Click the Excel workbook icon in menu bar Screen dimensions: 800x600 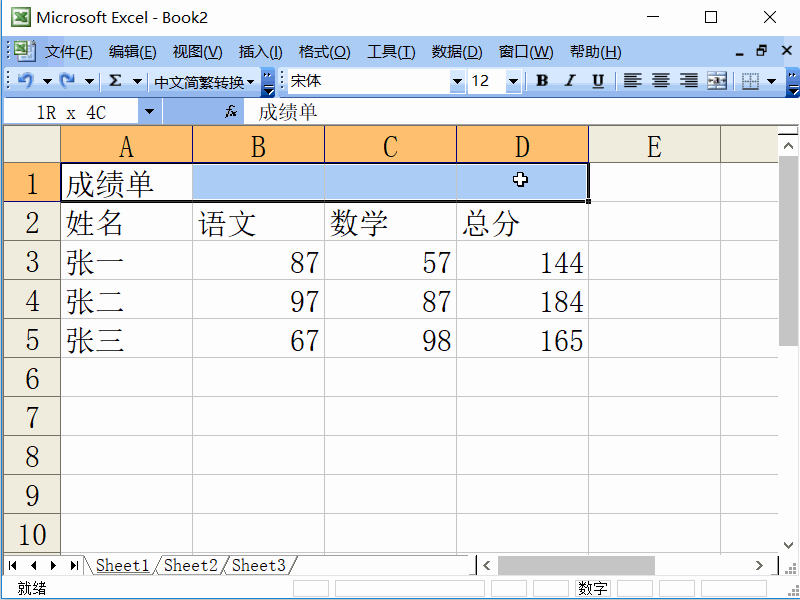24,51
